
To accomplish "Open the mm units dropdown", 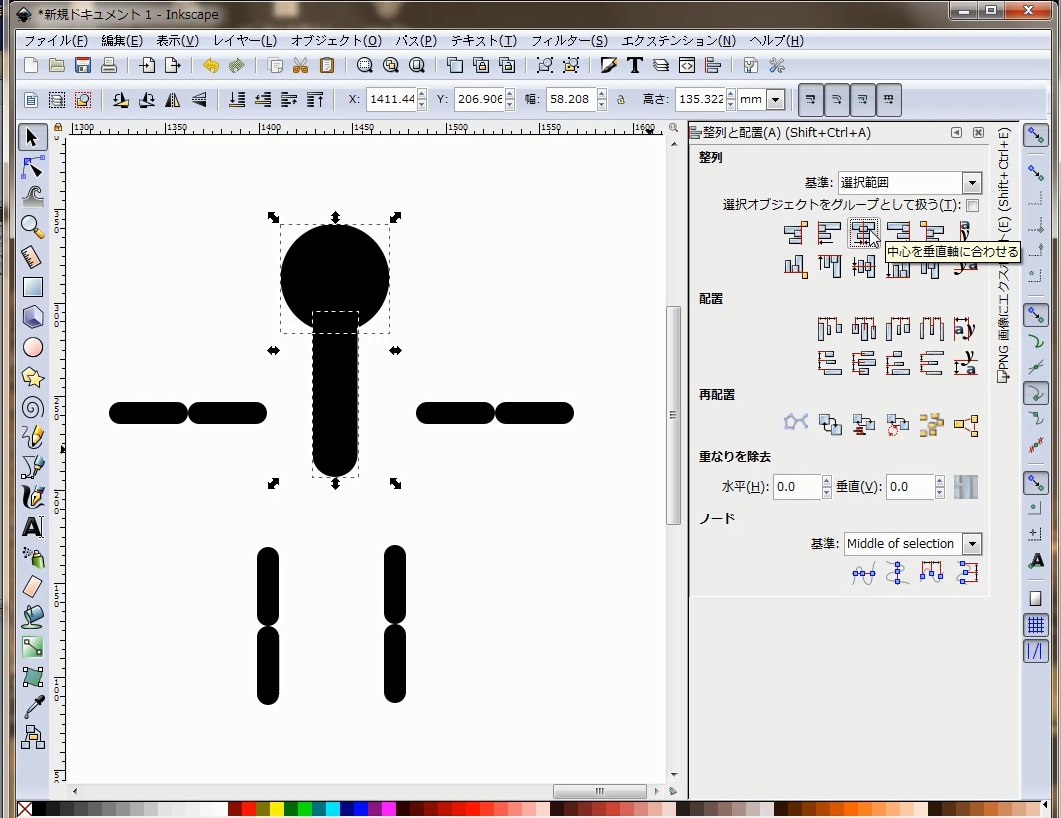I will click(763, 100).
